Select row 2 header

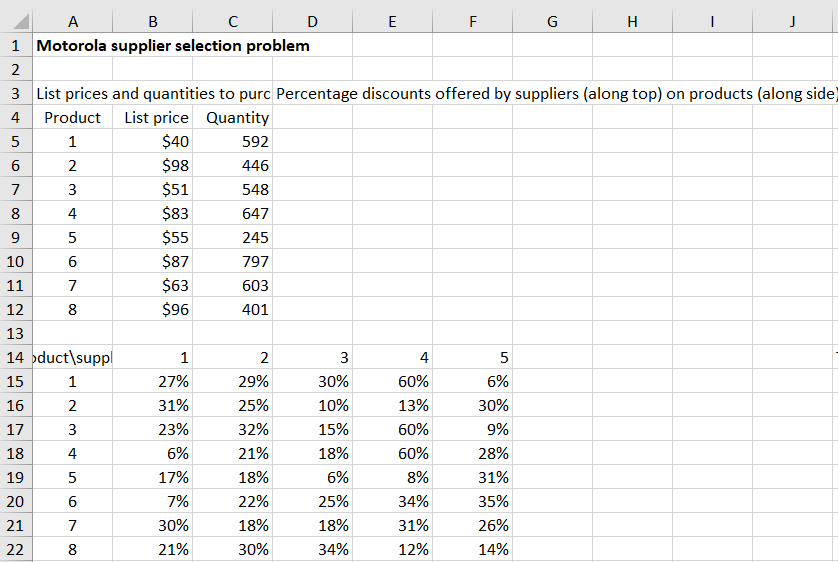click(x=15, y=69)
